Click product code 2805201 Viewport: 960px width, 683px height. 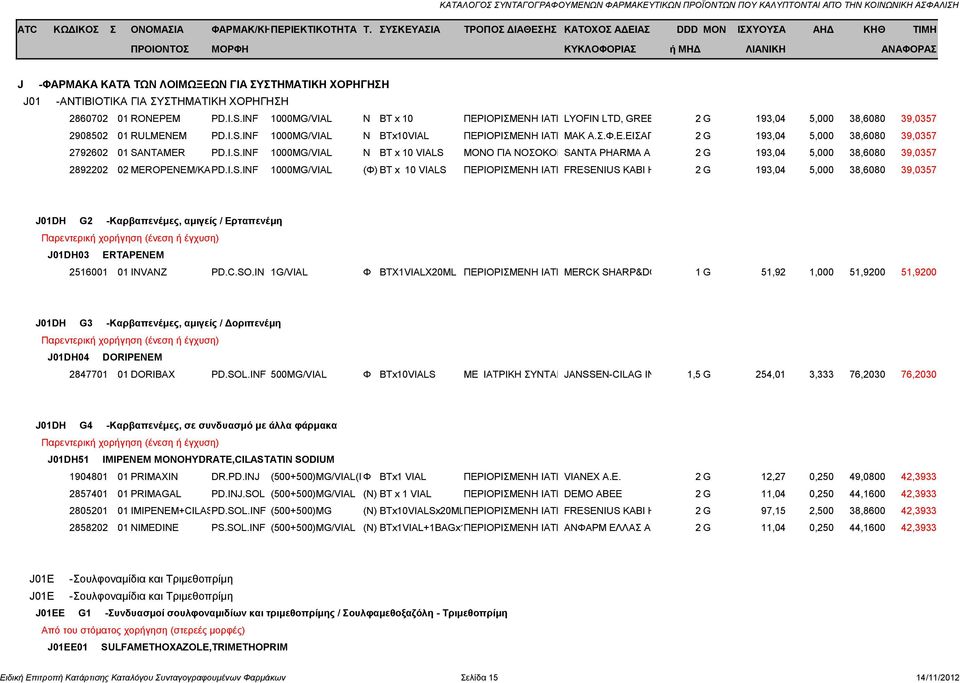88,511
